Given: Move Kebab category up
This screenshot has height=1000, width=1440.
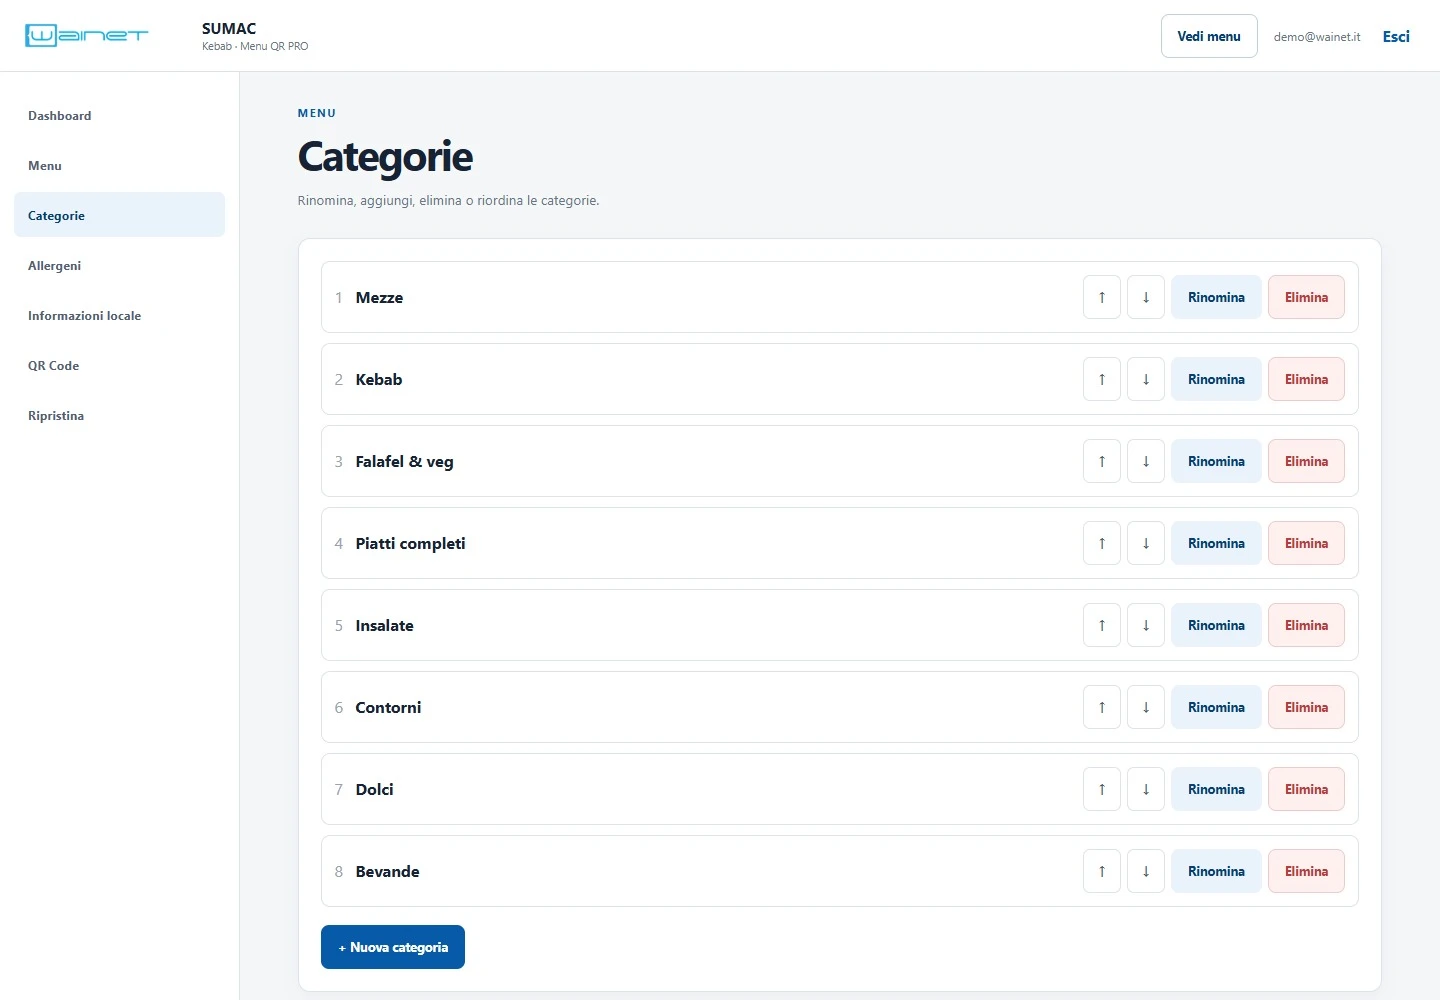Looking at the screenshot, I should [x=1102, y=379].
